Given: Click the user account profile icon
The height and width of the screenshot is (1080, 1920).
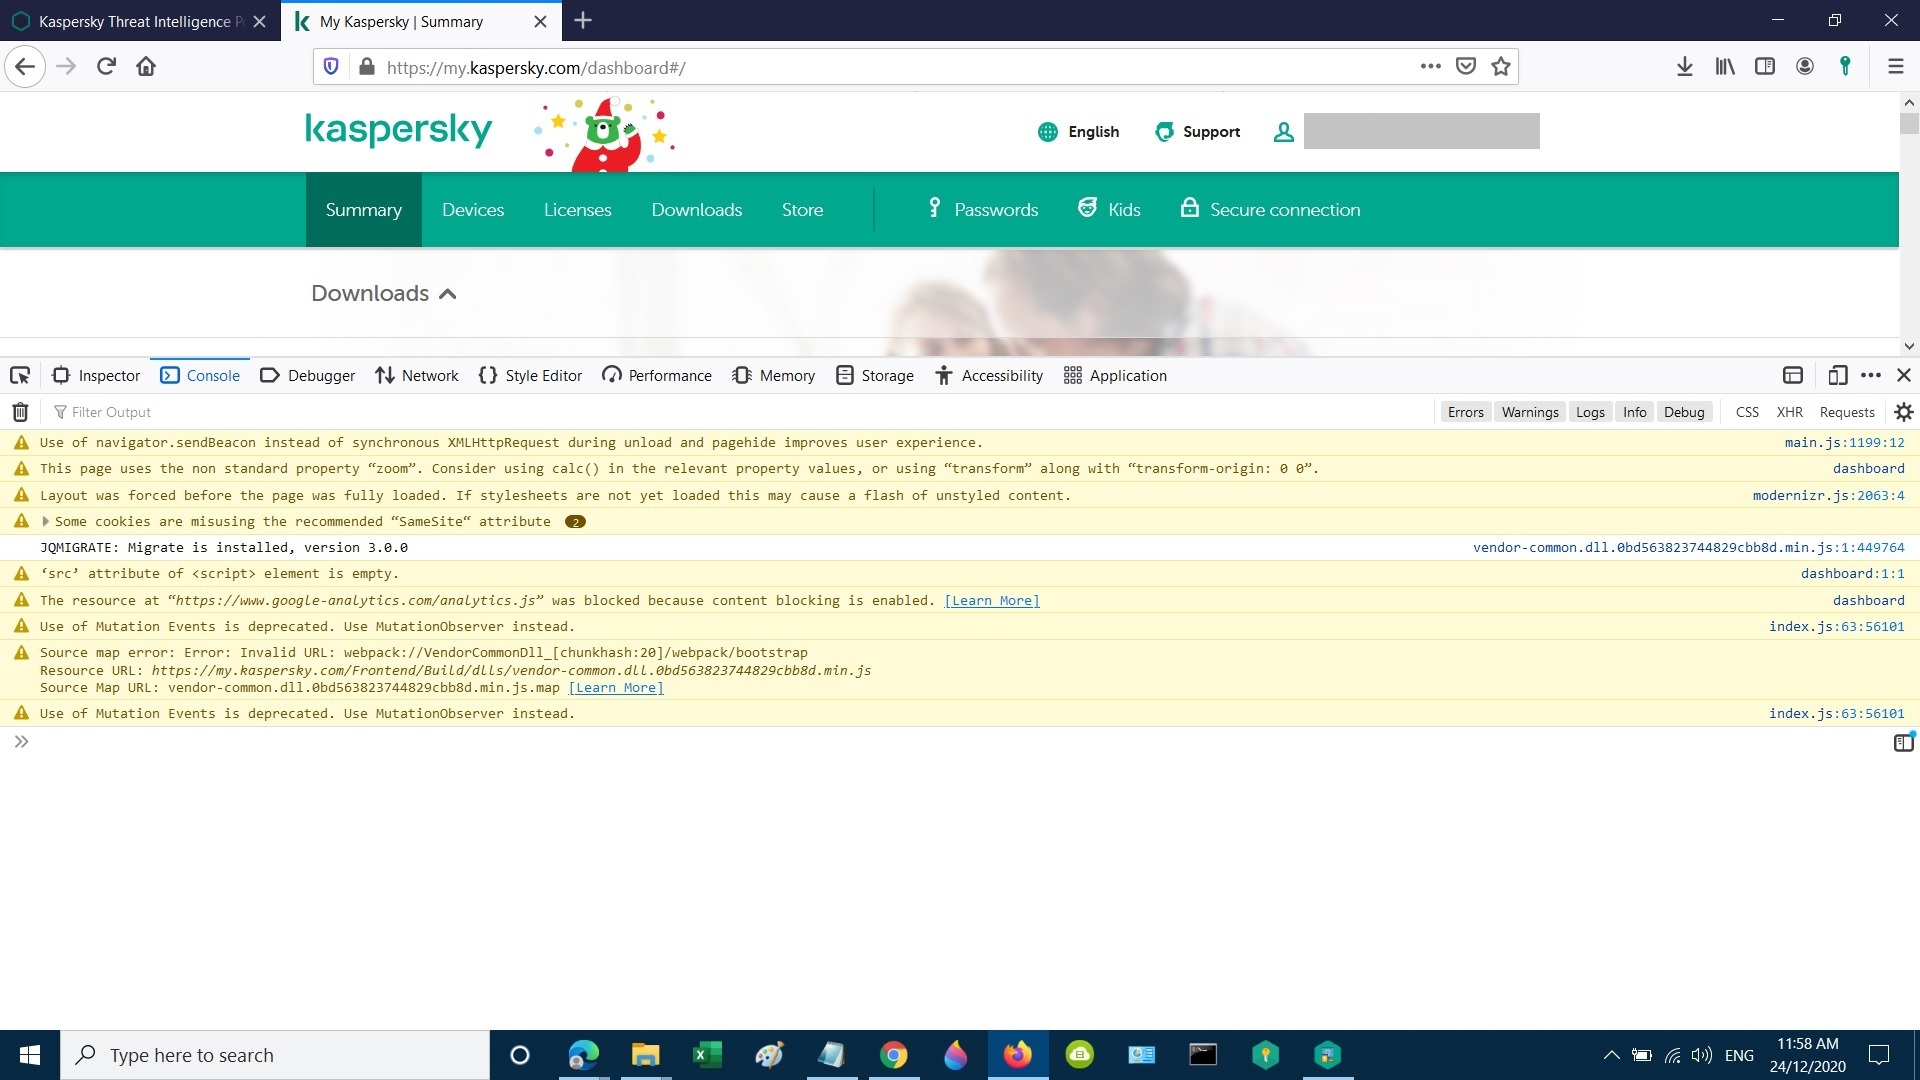Looking at the screenshot, I should (x=1284, y=131).
